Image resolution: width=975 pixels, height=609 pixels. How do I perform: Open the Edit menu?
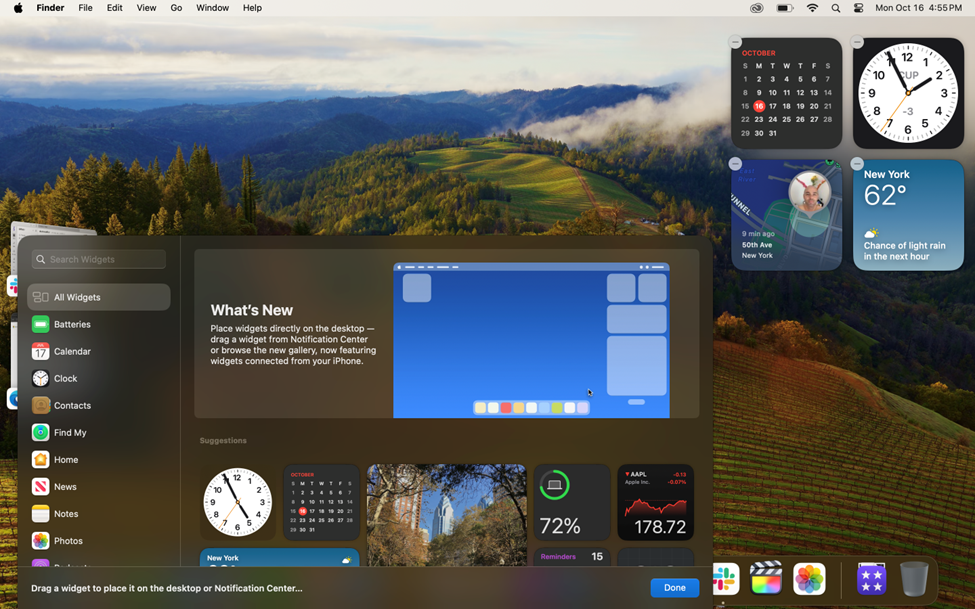(x=114, y=8)
